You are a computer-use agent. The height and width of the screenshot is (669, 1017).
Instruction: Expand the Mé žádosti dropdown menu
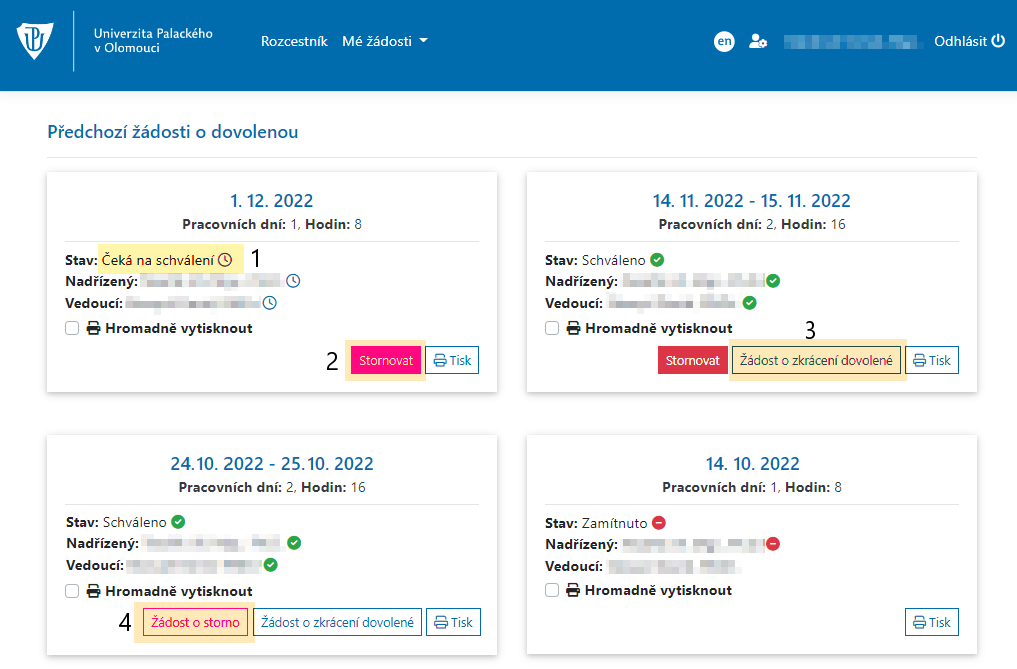coord(385,41)
